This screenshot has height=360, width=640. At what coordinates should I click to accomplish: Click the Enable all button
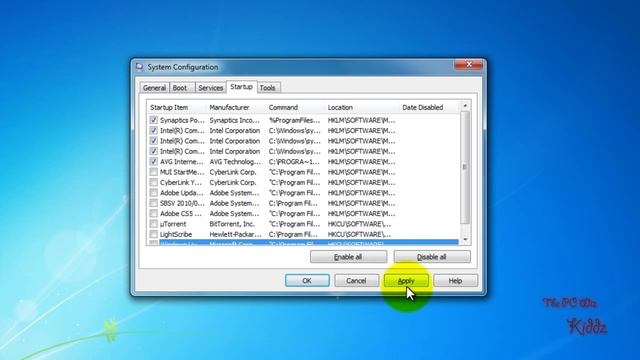click(x=348, y=257)
